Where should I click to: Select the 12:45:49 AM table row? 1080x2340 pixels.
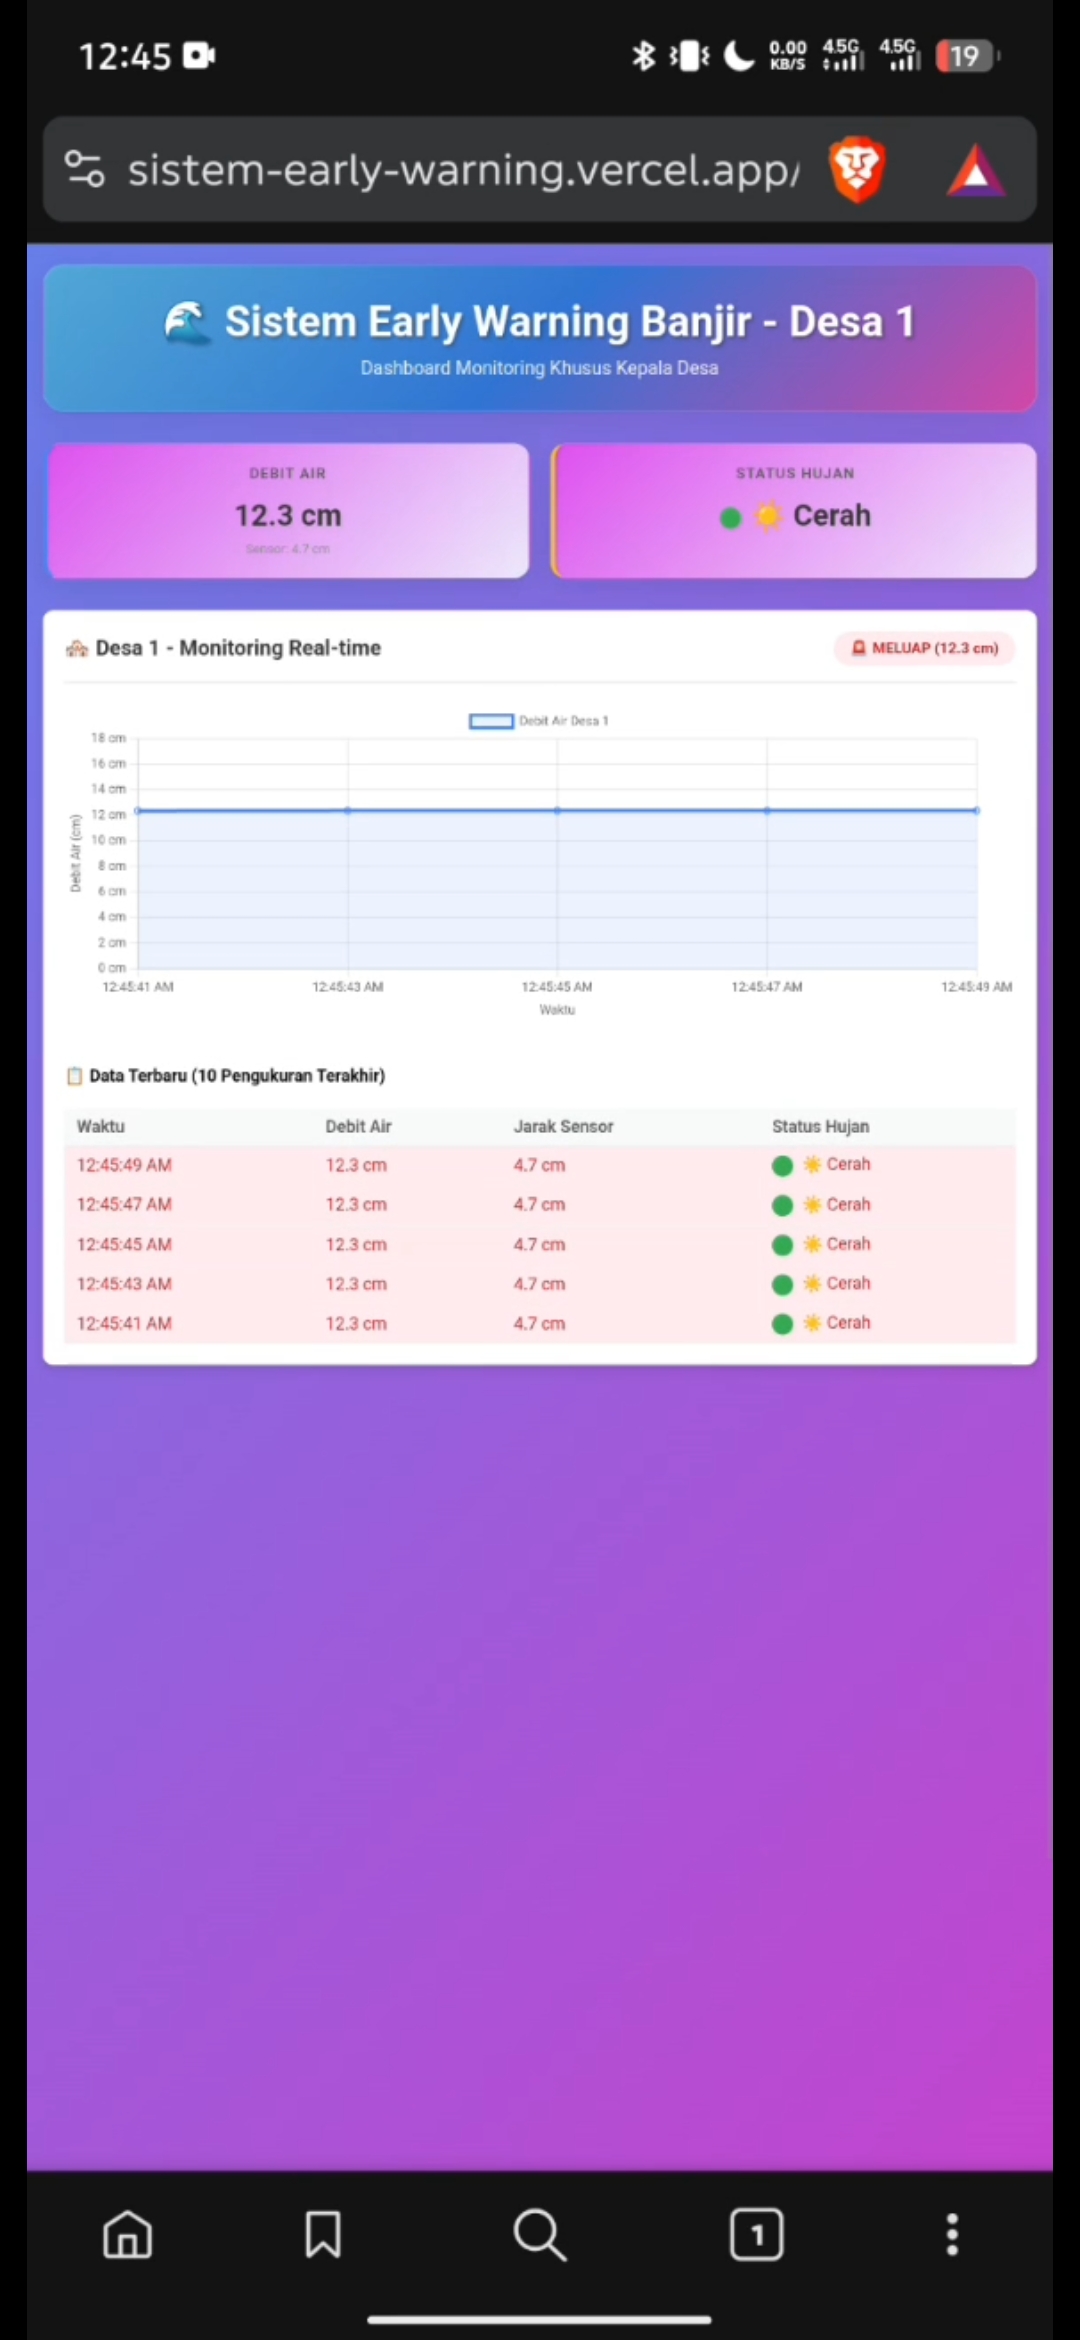(x=540, y=1165)
